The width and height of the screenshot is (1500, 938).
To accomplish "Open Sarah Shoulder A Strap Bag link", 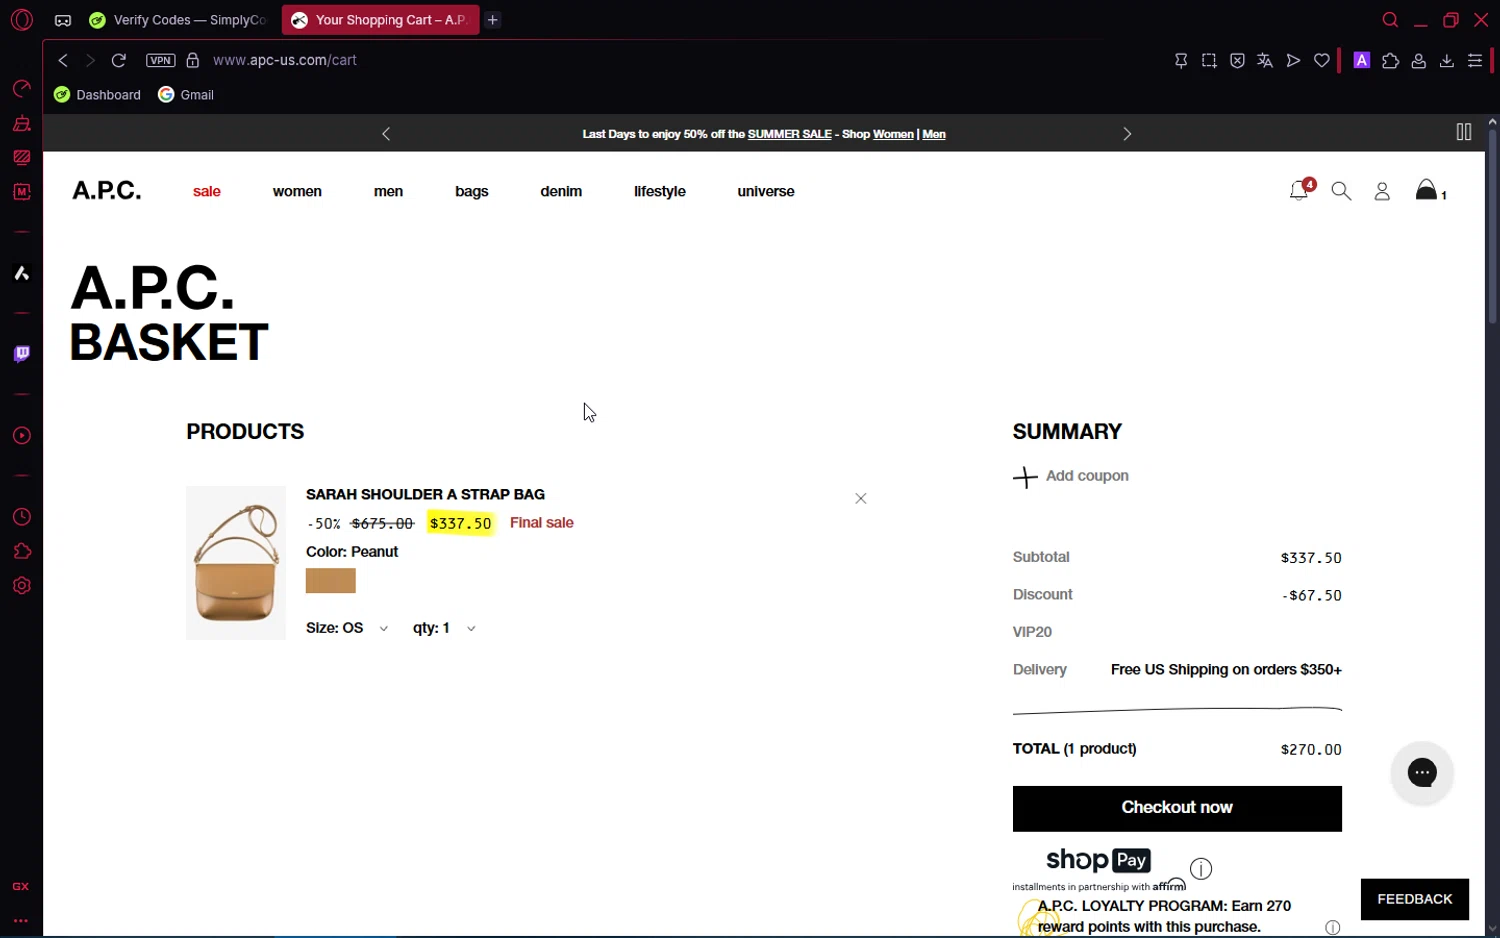I will [x=425, y=494].
